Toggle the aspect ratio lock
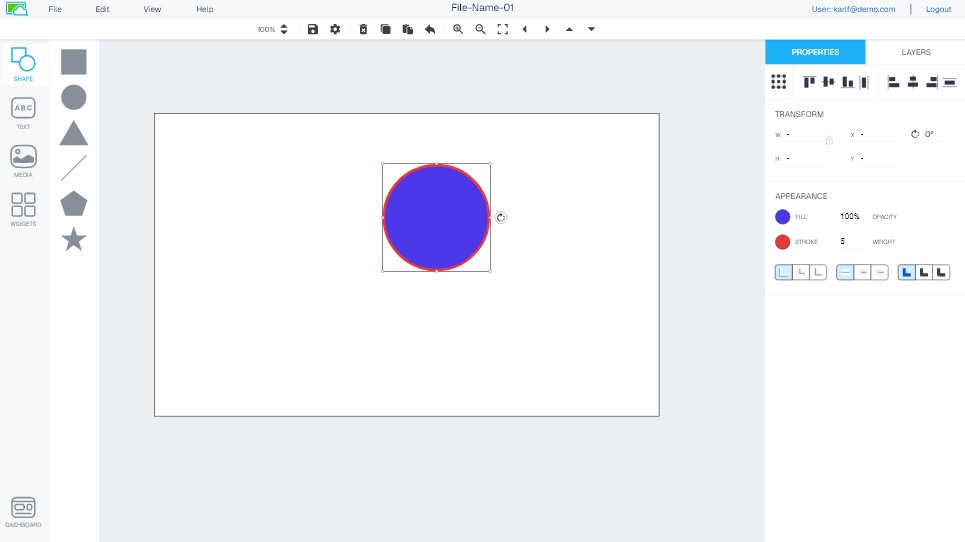This screenshot has width=965, height=542. (x=829, y=141)
